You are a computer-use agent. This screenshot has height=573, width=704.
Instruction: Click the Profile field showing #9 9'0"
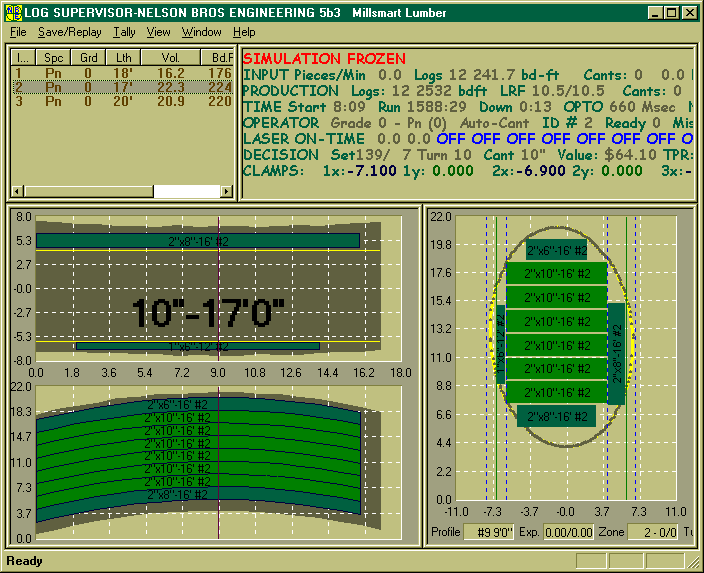click(488, 533)
